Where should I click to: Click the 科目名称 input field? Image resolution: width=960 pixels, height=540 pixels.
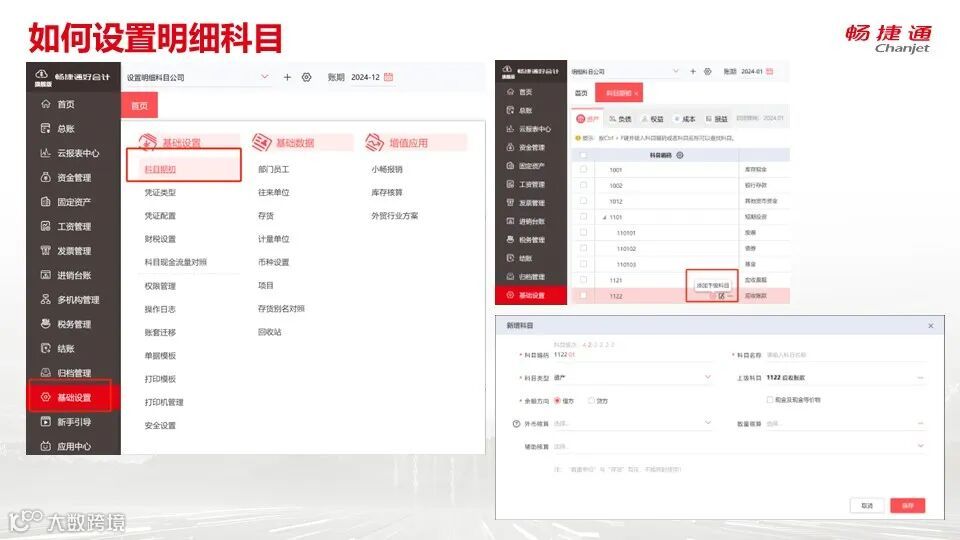pyautogui.click(x=845, y=355)
